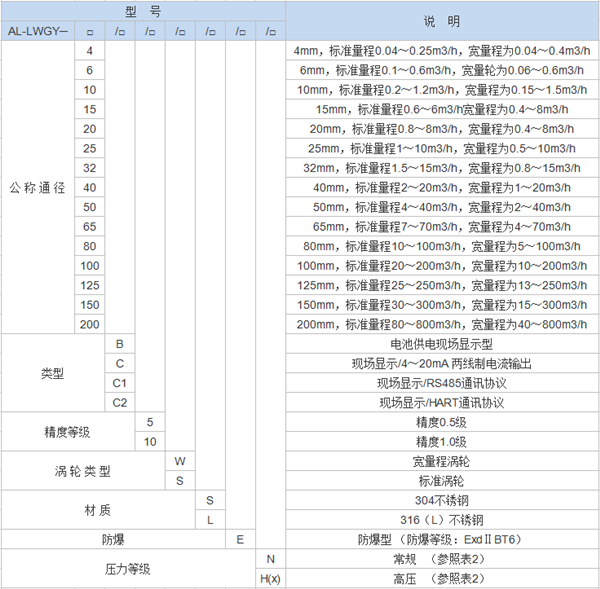Click the 现场显示/RS485通讯协议 description
This screenshot has width=600, height=589.
[x=441, y=383]
